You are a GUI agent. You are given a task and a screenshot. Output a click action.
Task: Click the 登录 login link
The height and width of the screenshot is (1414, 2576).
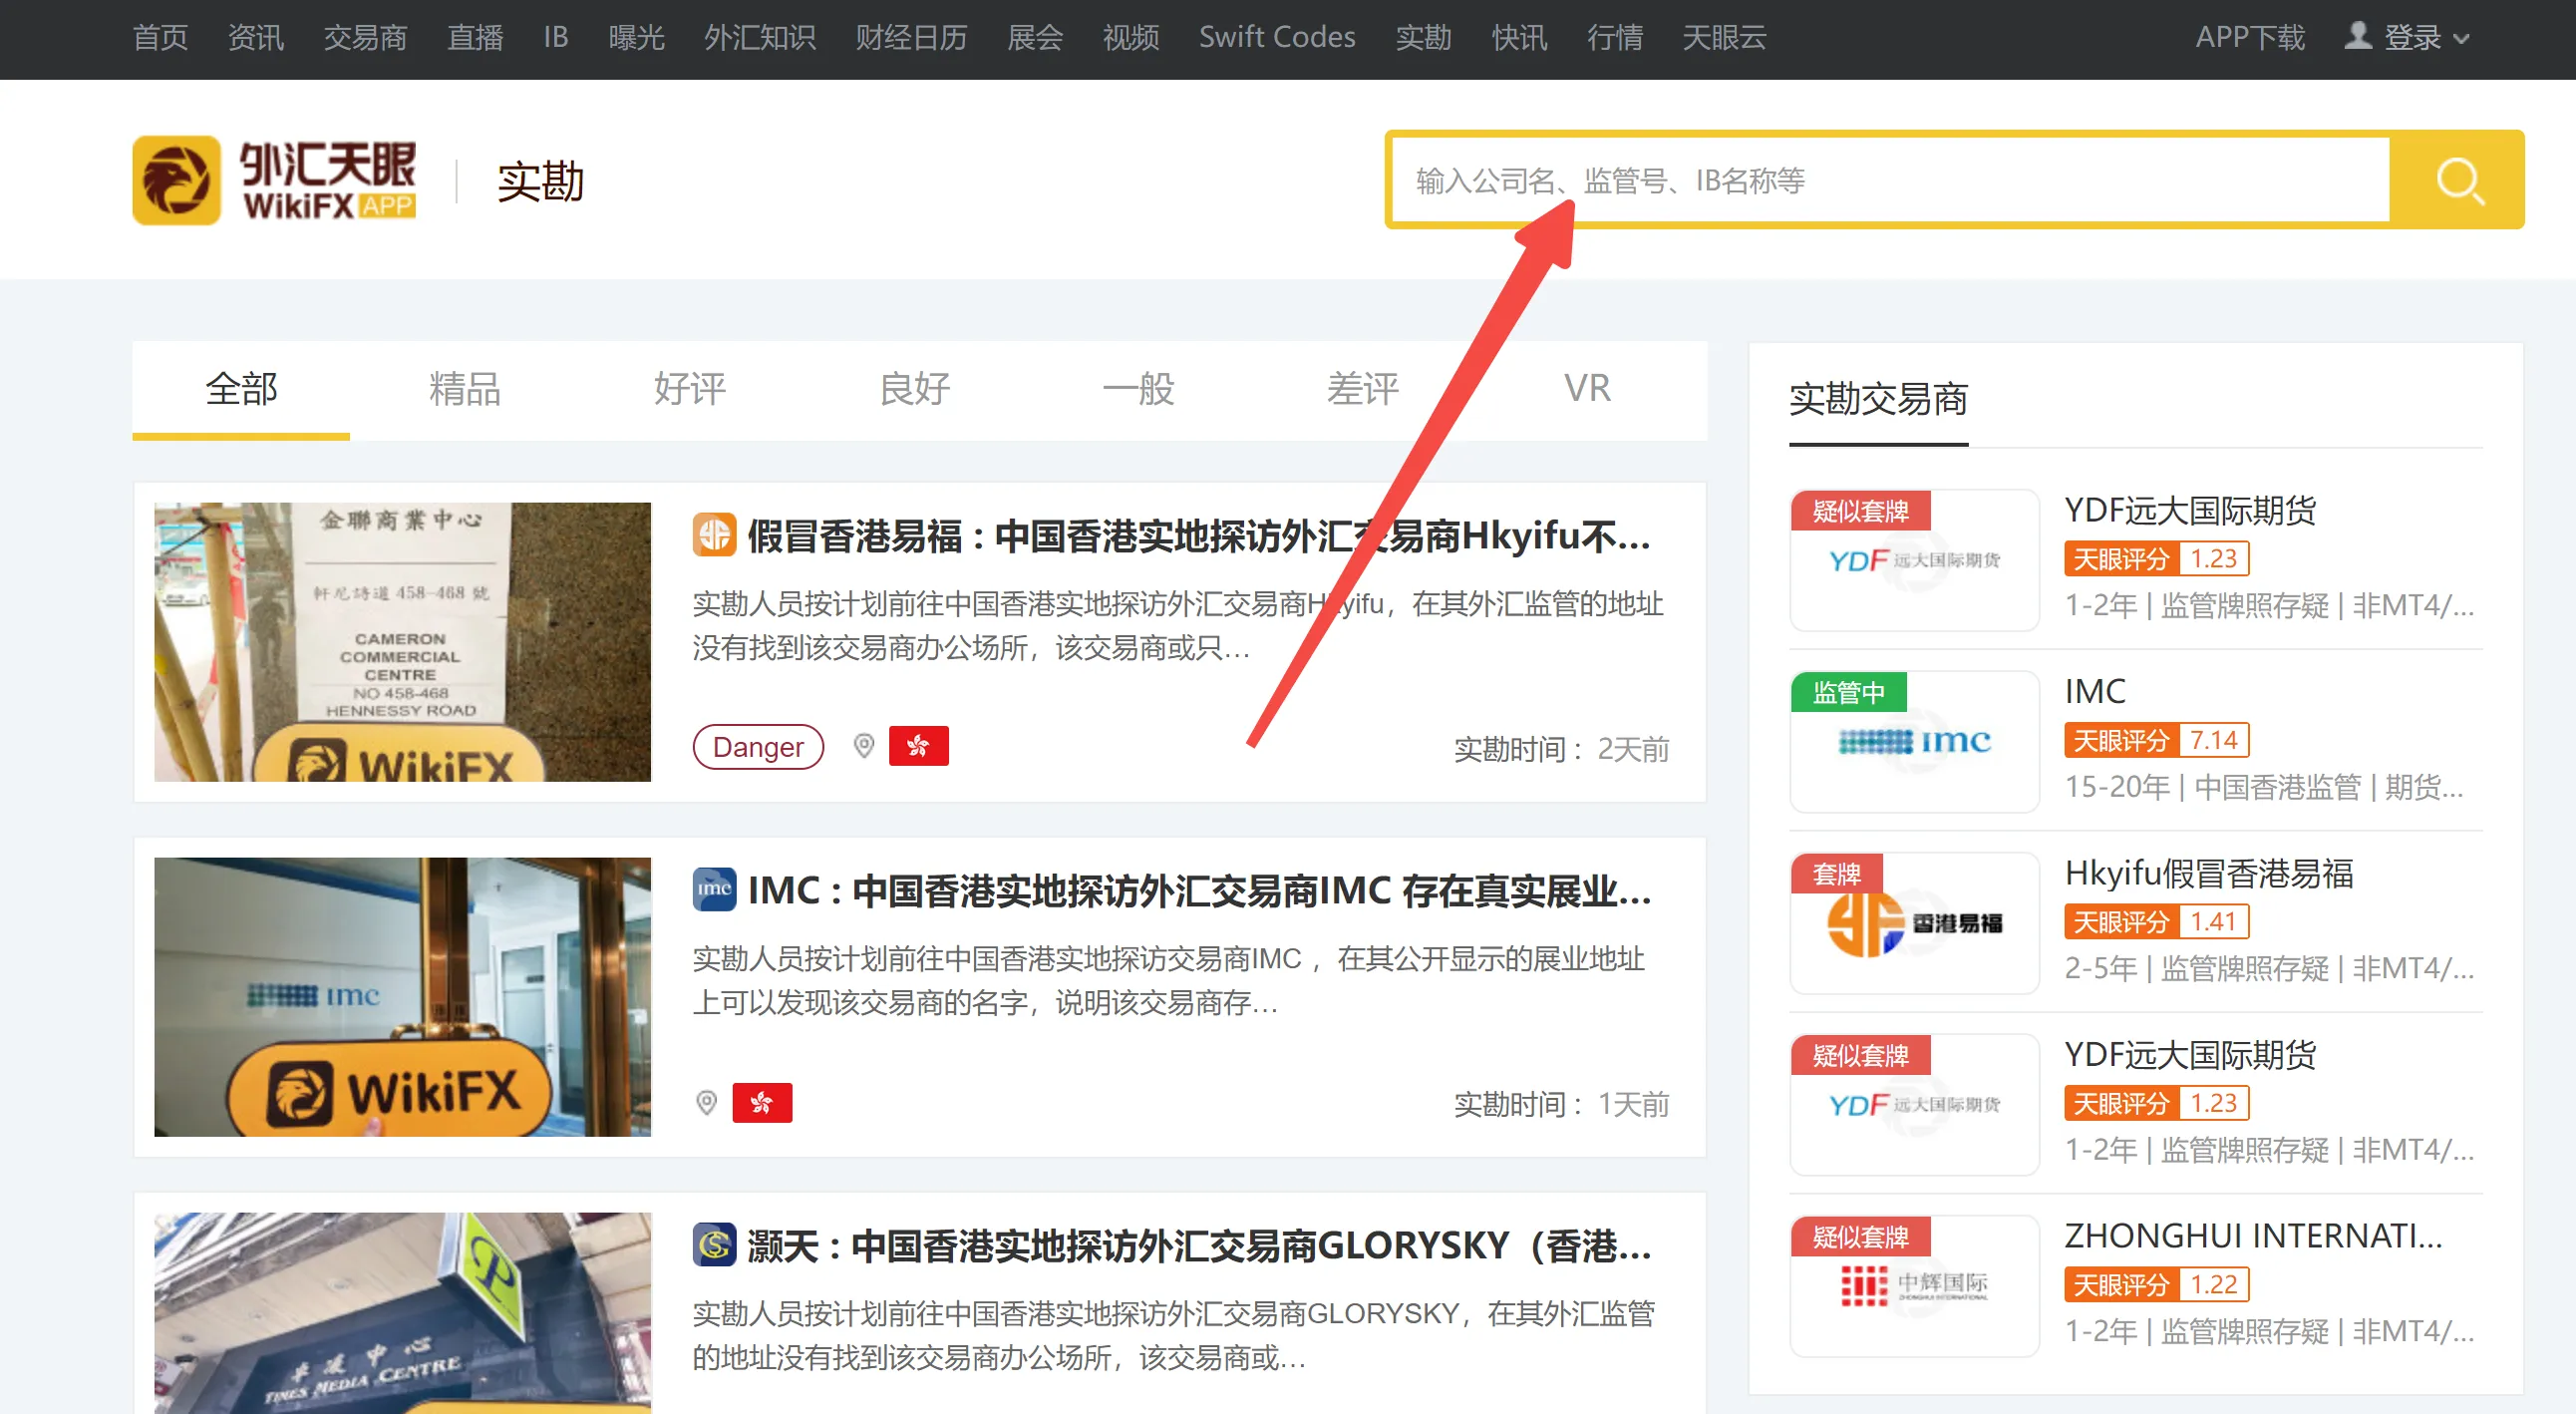point(2412,37)
